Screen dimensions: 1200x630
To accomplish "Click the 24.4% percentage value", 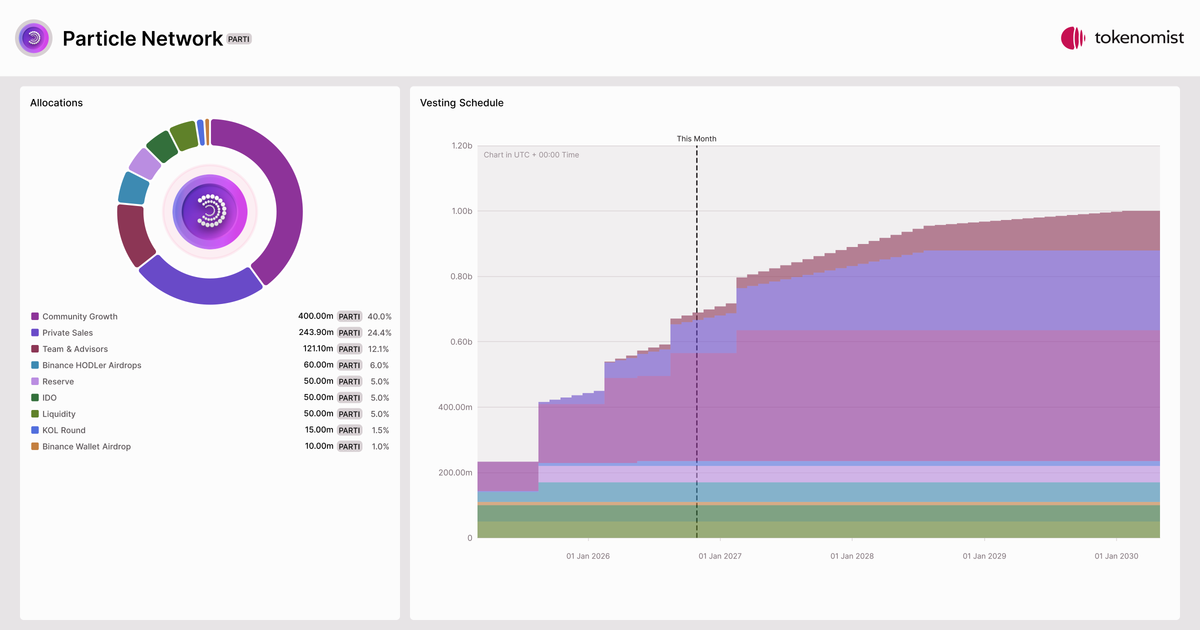I will (379, 333).
